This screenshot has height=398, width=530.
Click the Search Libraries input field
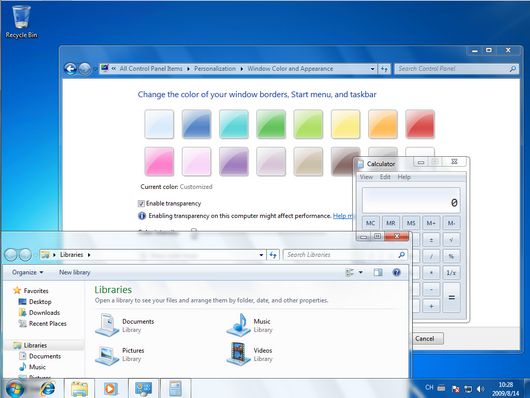(345, 255)
